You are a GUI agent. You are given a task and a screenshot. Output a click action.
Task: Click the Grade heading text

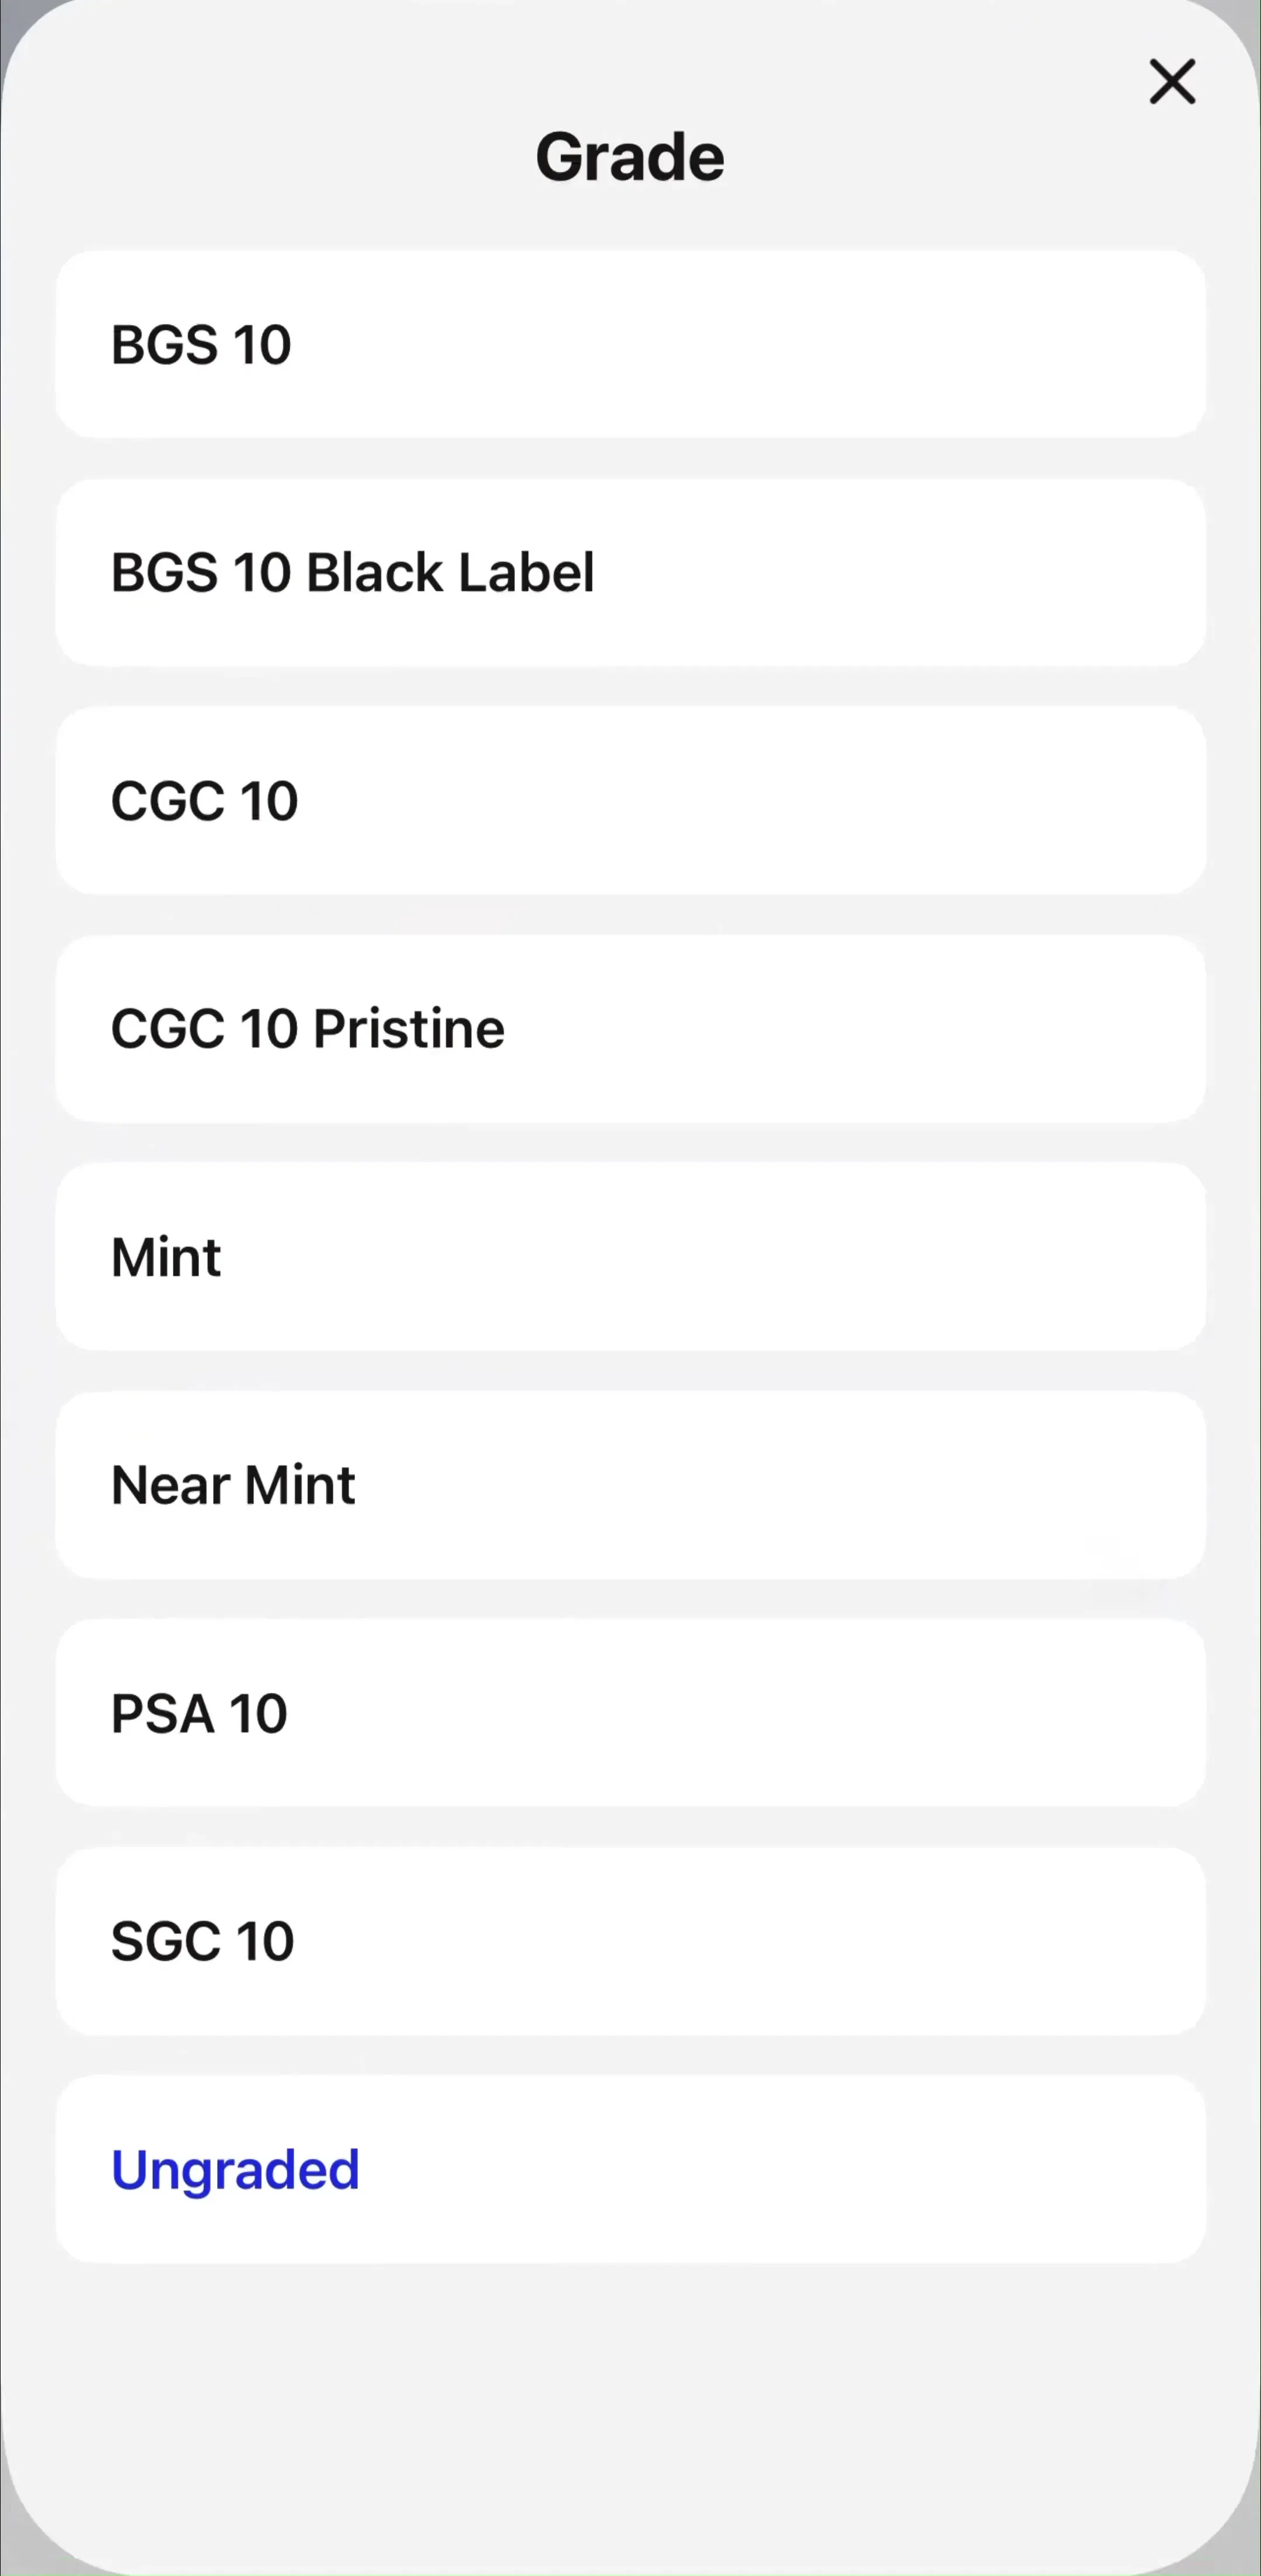(x=630, y=157)
